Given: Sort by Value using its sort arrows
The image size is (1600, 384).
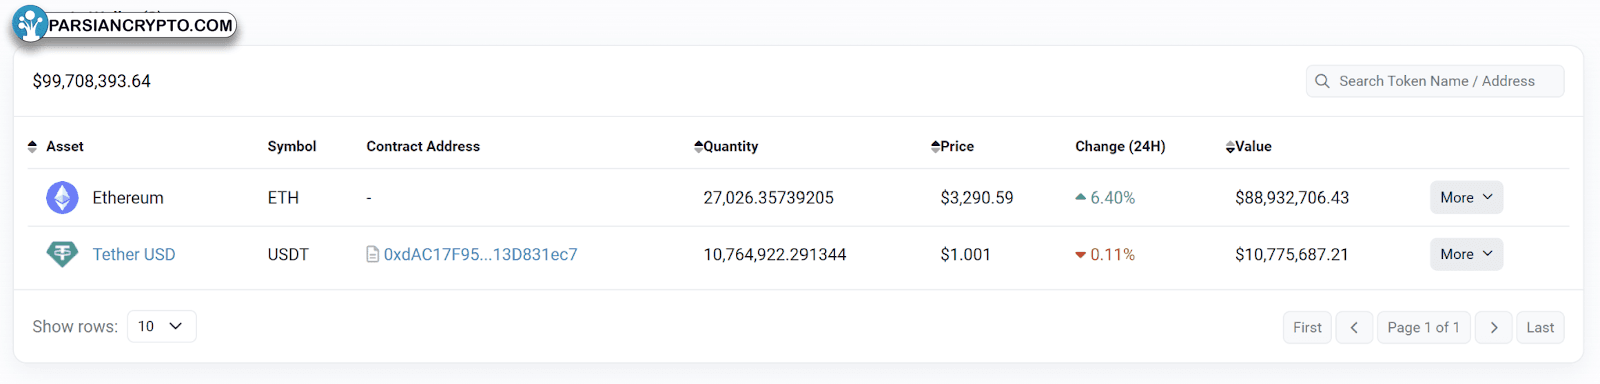Looking at the screenshot, I should click(x=1230, y=147).
